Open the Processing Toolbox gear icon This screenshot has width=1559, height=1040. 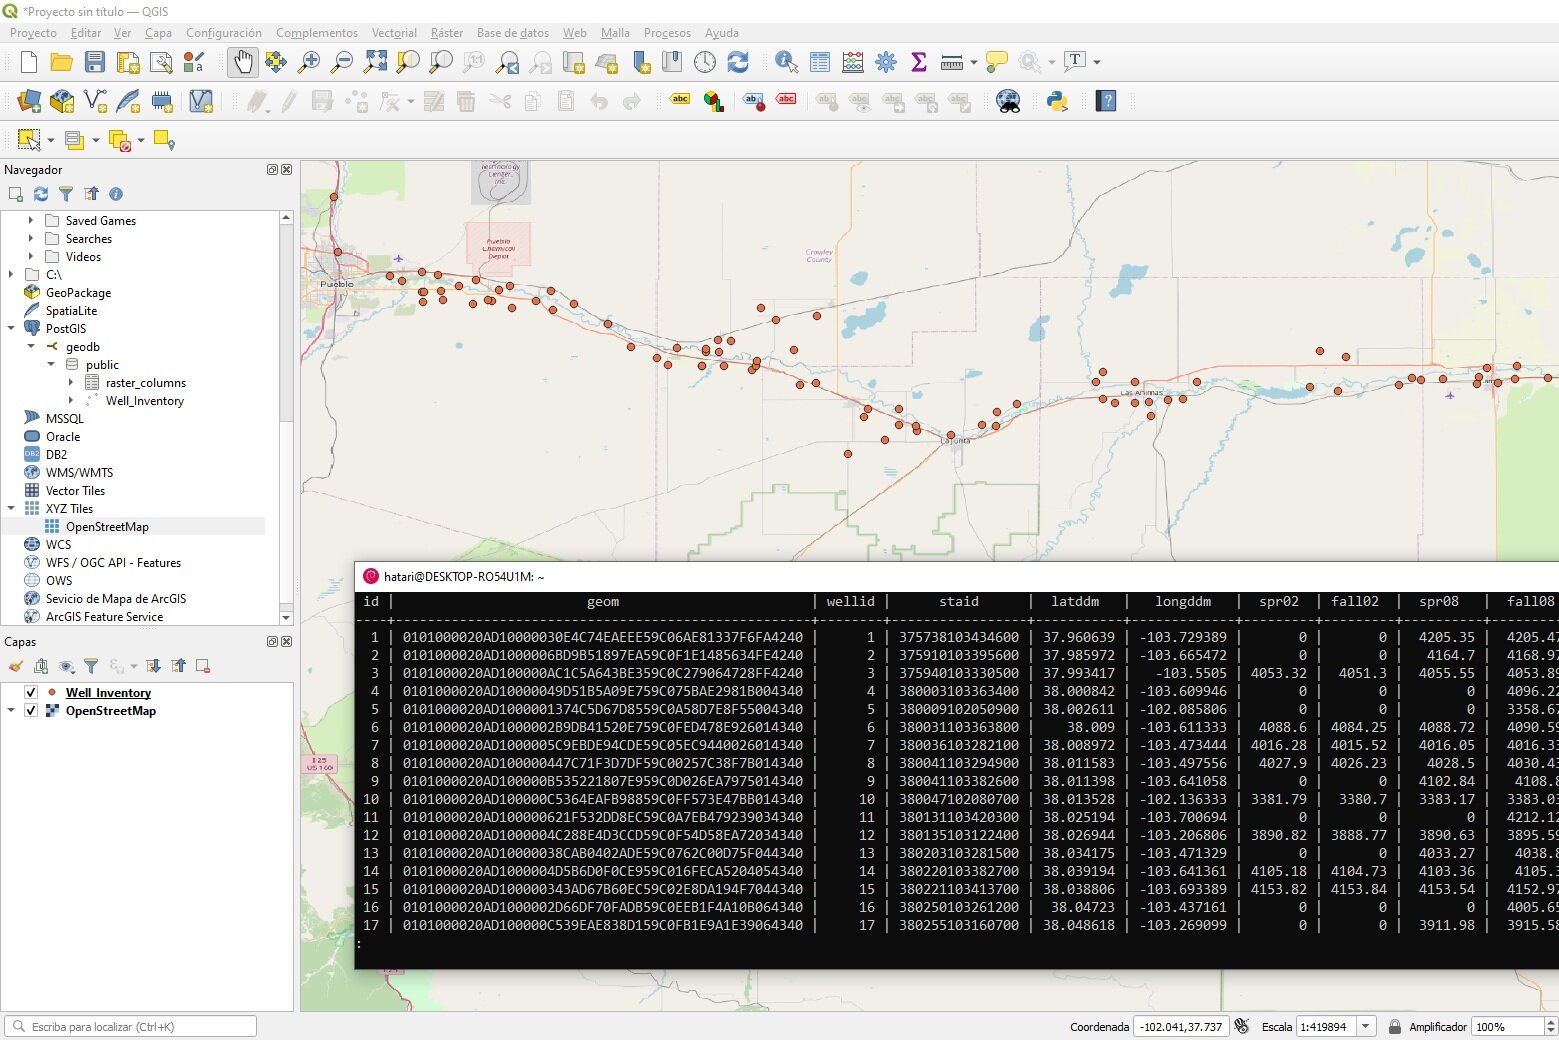(886, 62)
